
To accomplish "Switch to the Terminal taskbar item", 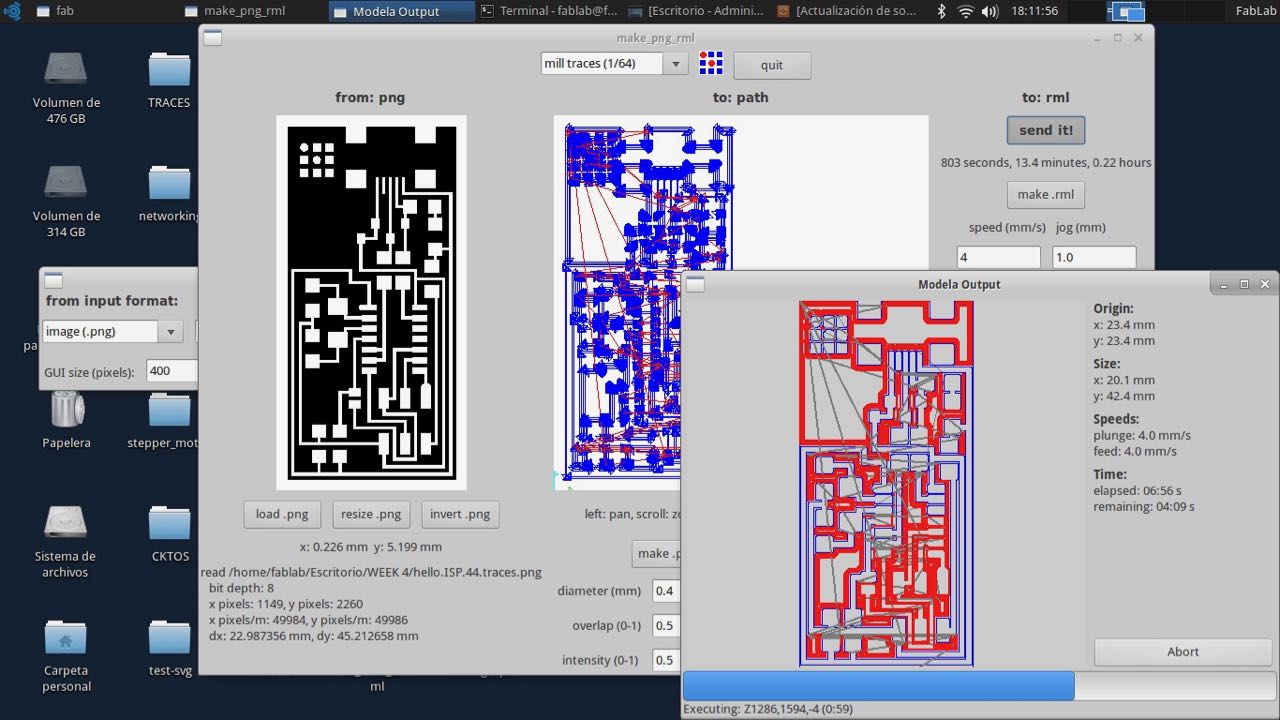I will click(550, 11).
